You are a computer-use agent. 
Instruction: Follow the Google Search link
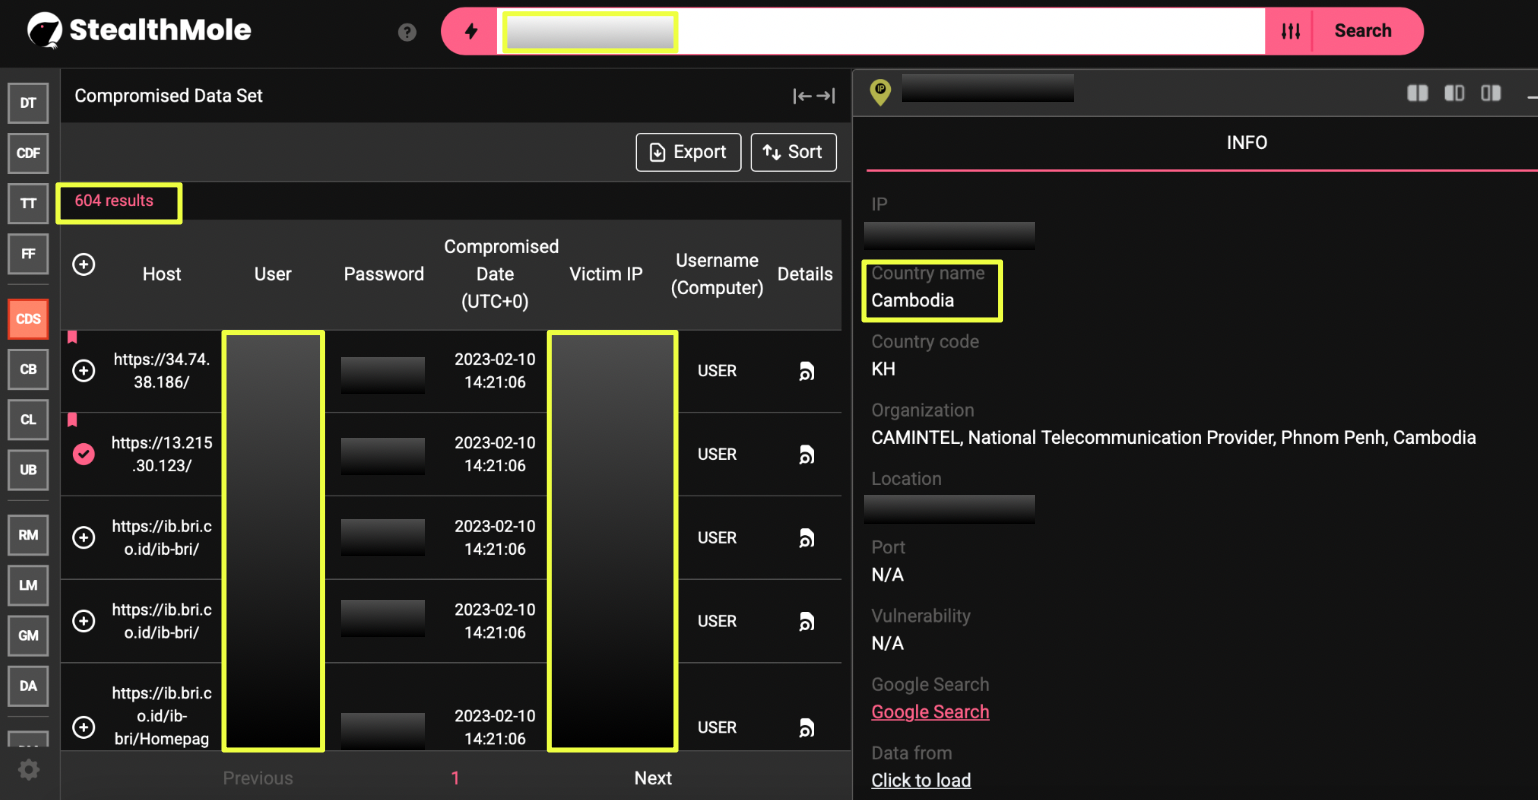click(x=929, y=712)
